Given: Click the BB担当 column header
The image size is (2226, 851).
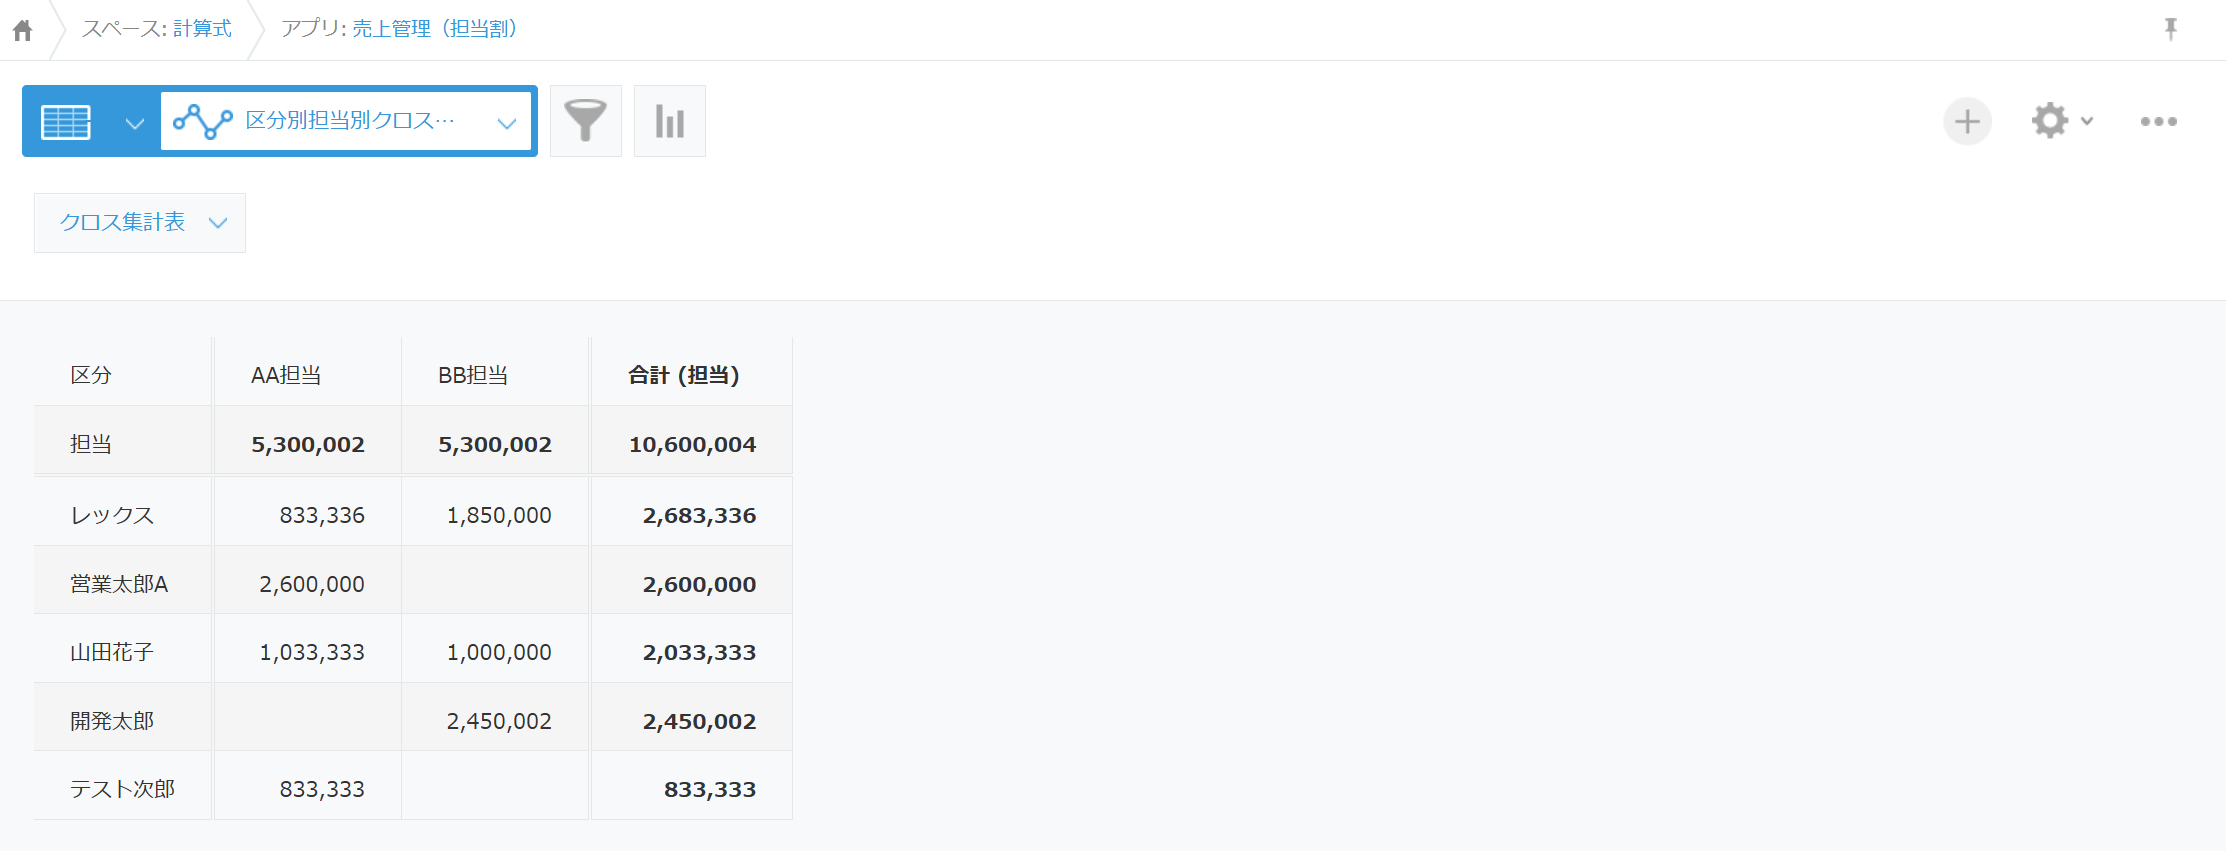Looking at the screenshot, I should (473, 375).
